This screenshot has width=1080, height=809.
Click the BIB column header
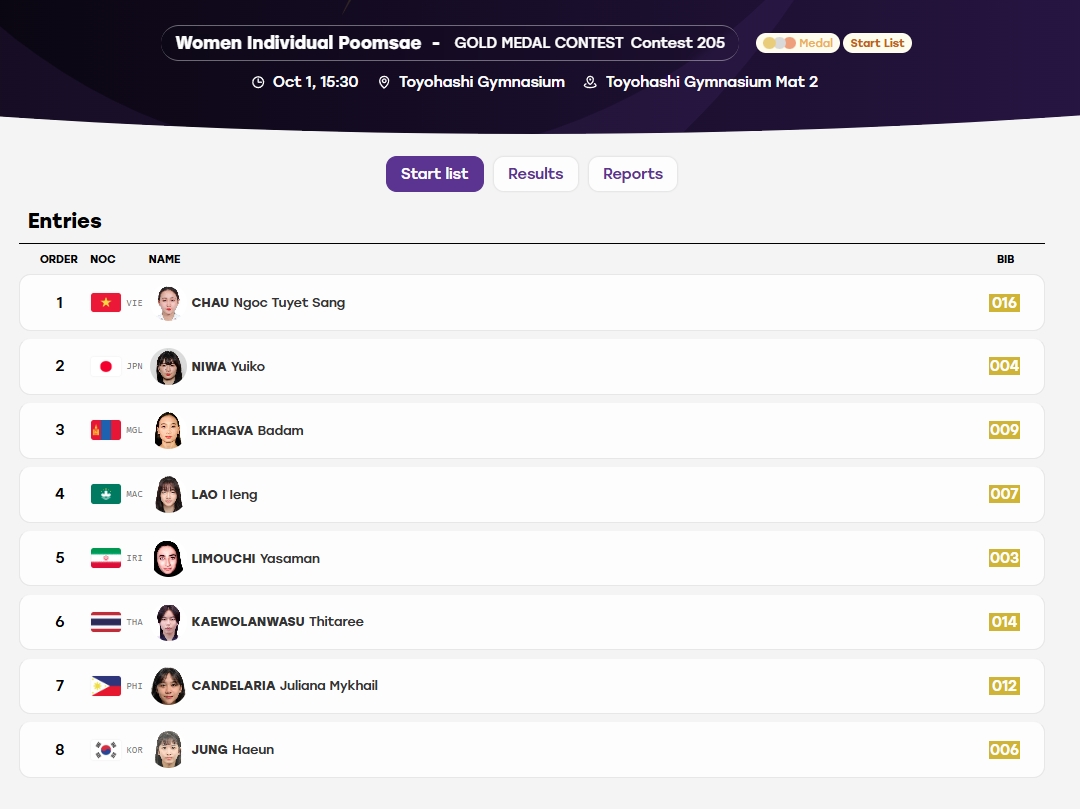pos(1006,259)
